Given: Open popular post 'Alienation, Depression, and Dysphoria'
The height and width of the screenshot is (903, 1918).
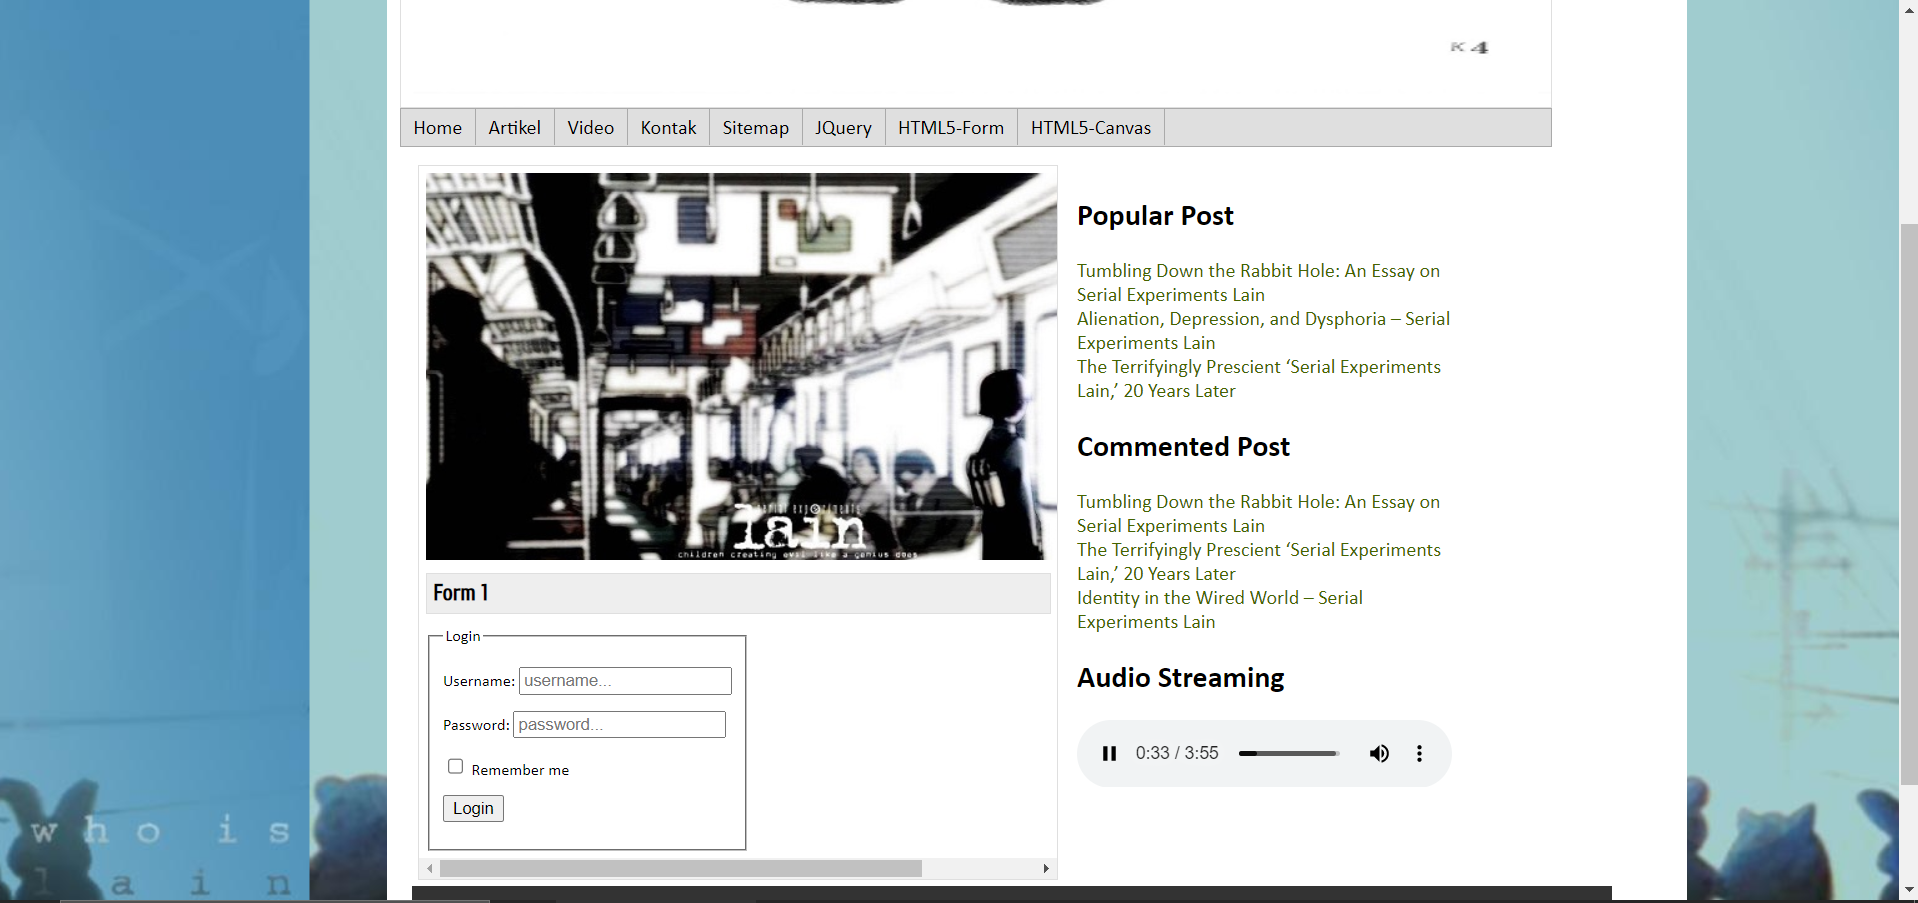Looking at the screenshot, I should tap(1262, 319).
